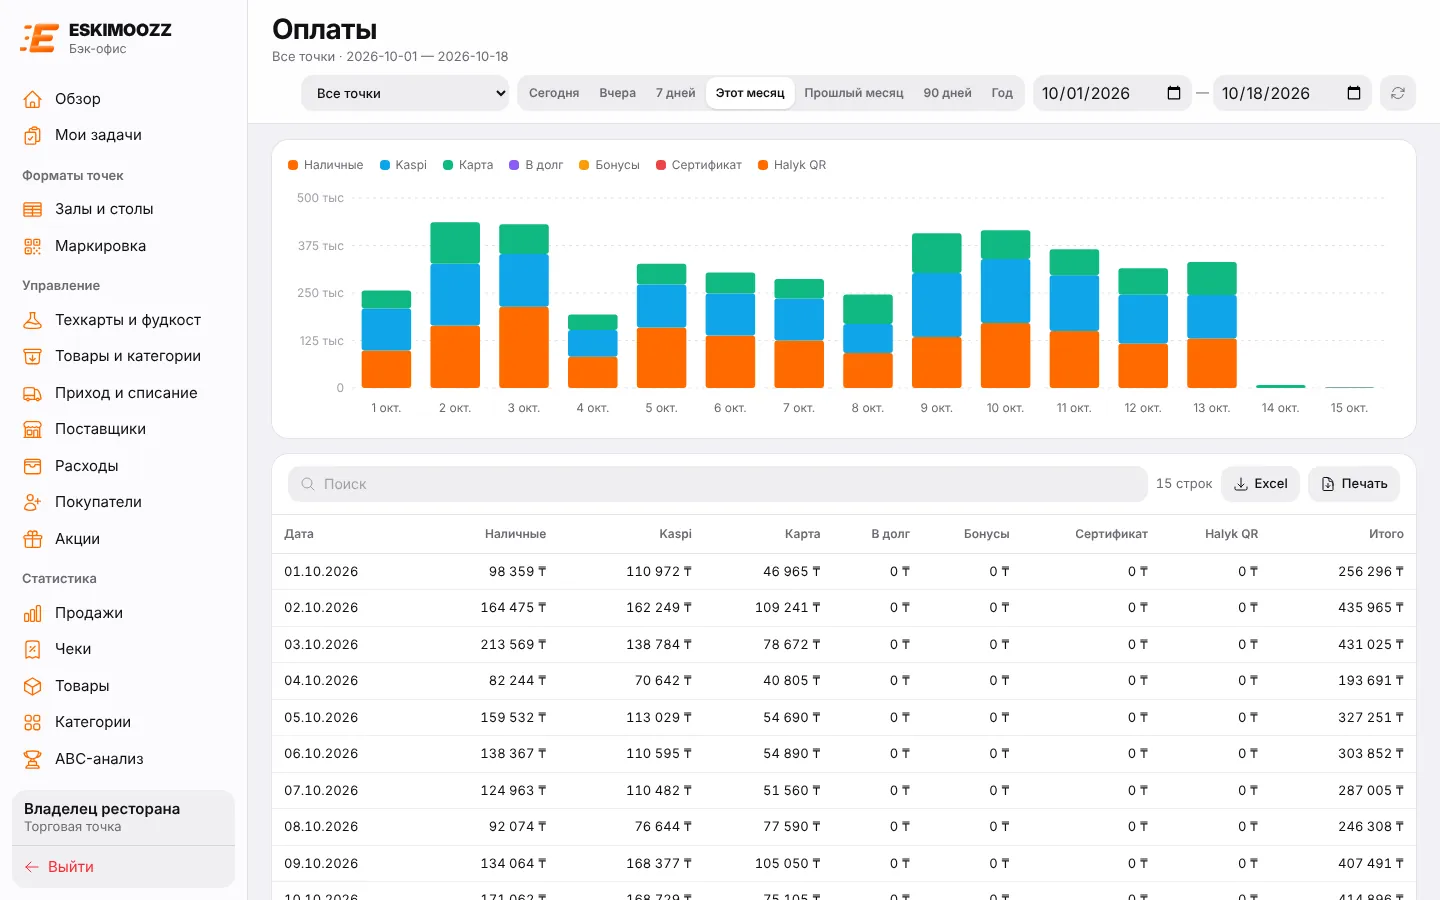Click the Продажи bar chart icon
The width and height of the screenshot is (1440, 900).
tap(33, 613)
